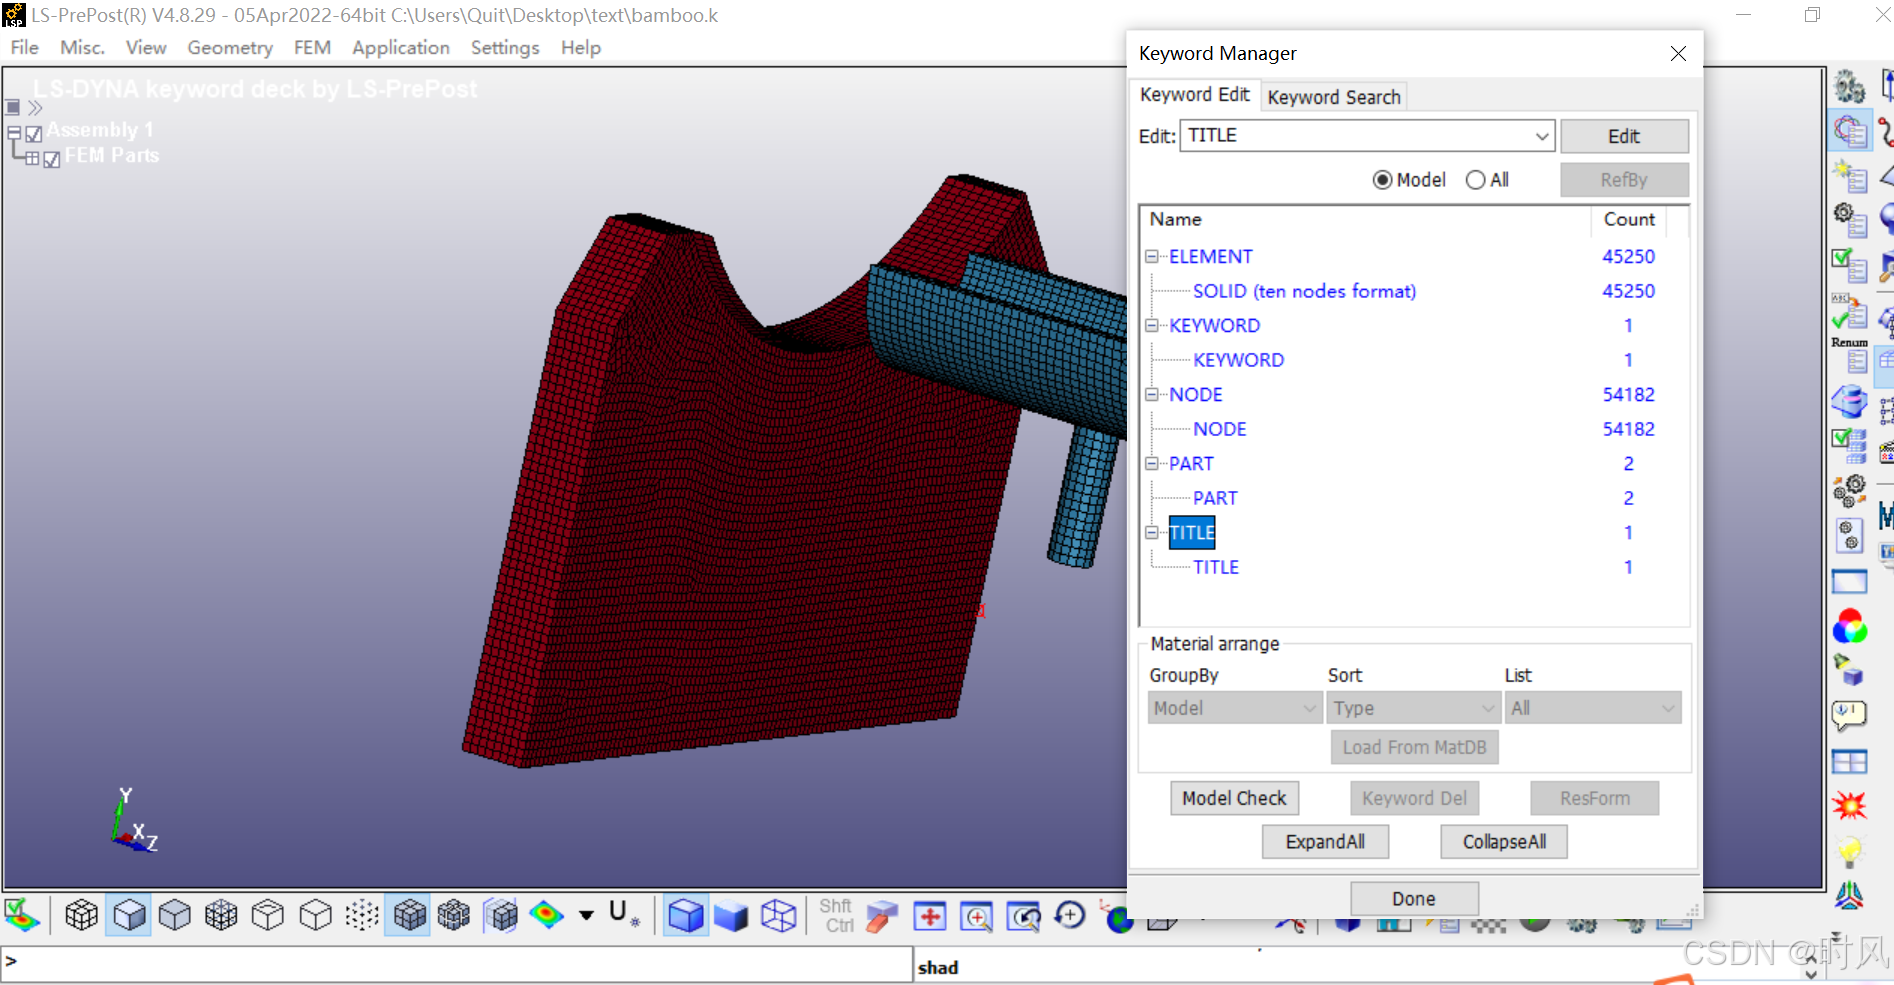Collapse the Assembly 1 tree node
The height and width of the screenshot is (985, 1894).
coord(14,132)
